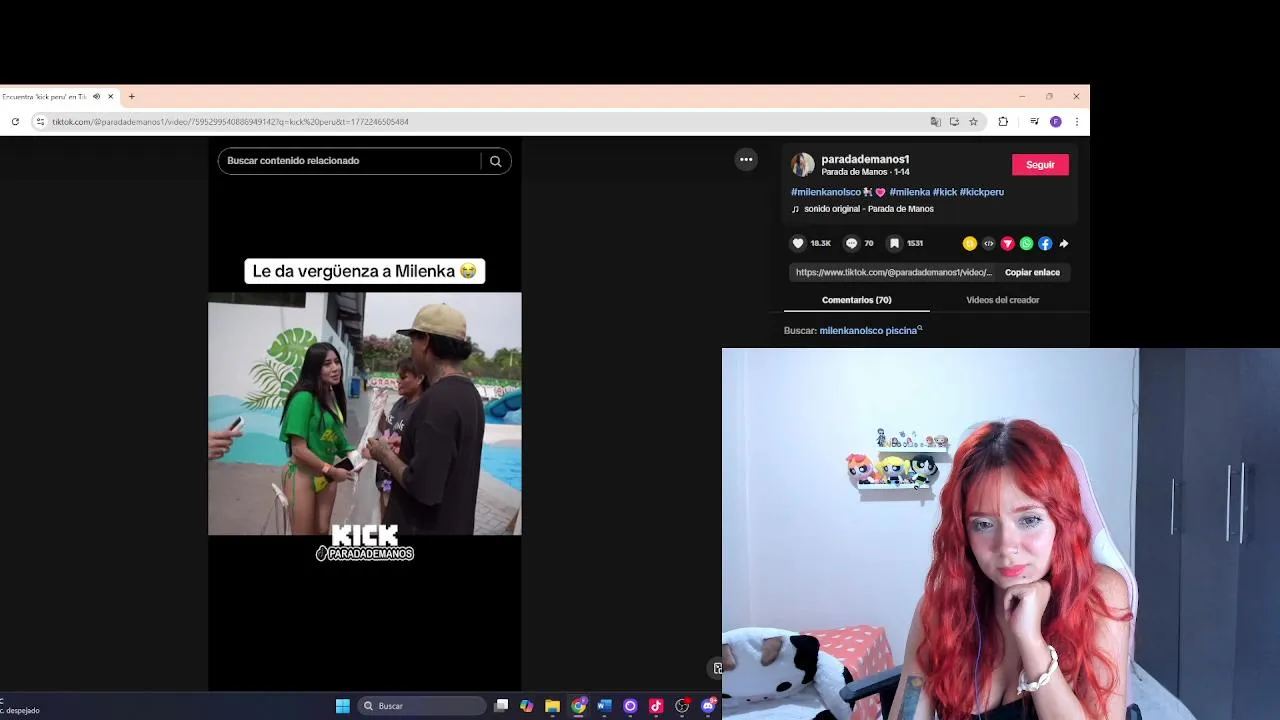Open Word from the taskbar
The height and width of the screenshot is (720, 1280).
(604, 706)
